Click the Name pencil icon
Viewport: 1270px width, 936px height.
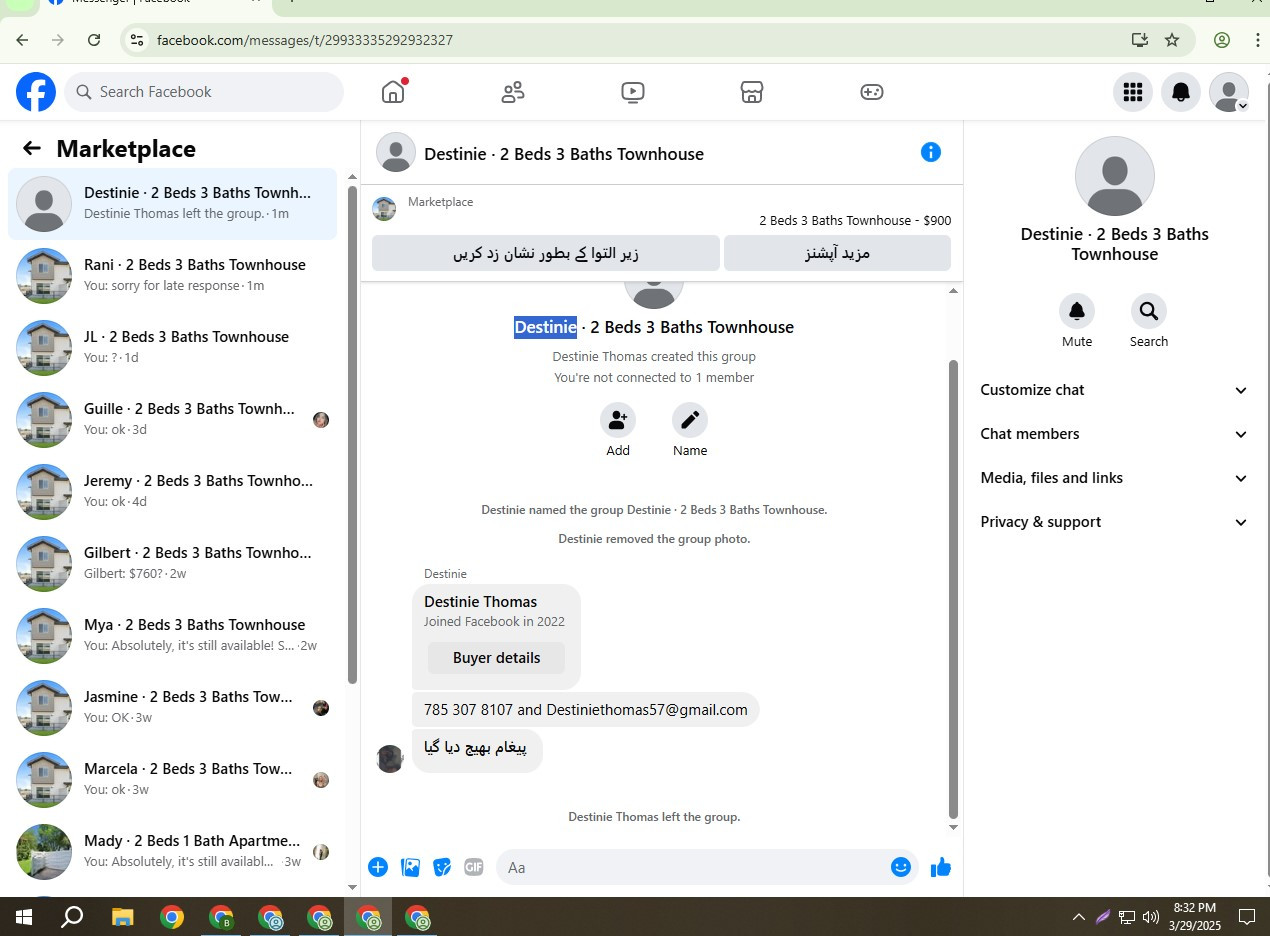pyautogui.click(x=690, y=420)
